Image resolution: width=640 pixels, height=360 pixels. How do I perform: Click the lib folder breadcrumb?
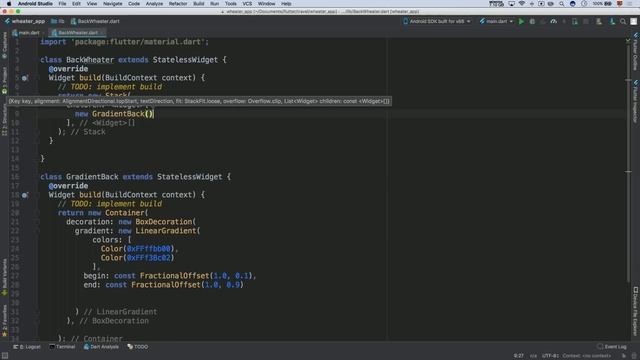(58, 21)
